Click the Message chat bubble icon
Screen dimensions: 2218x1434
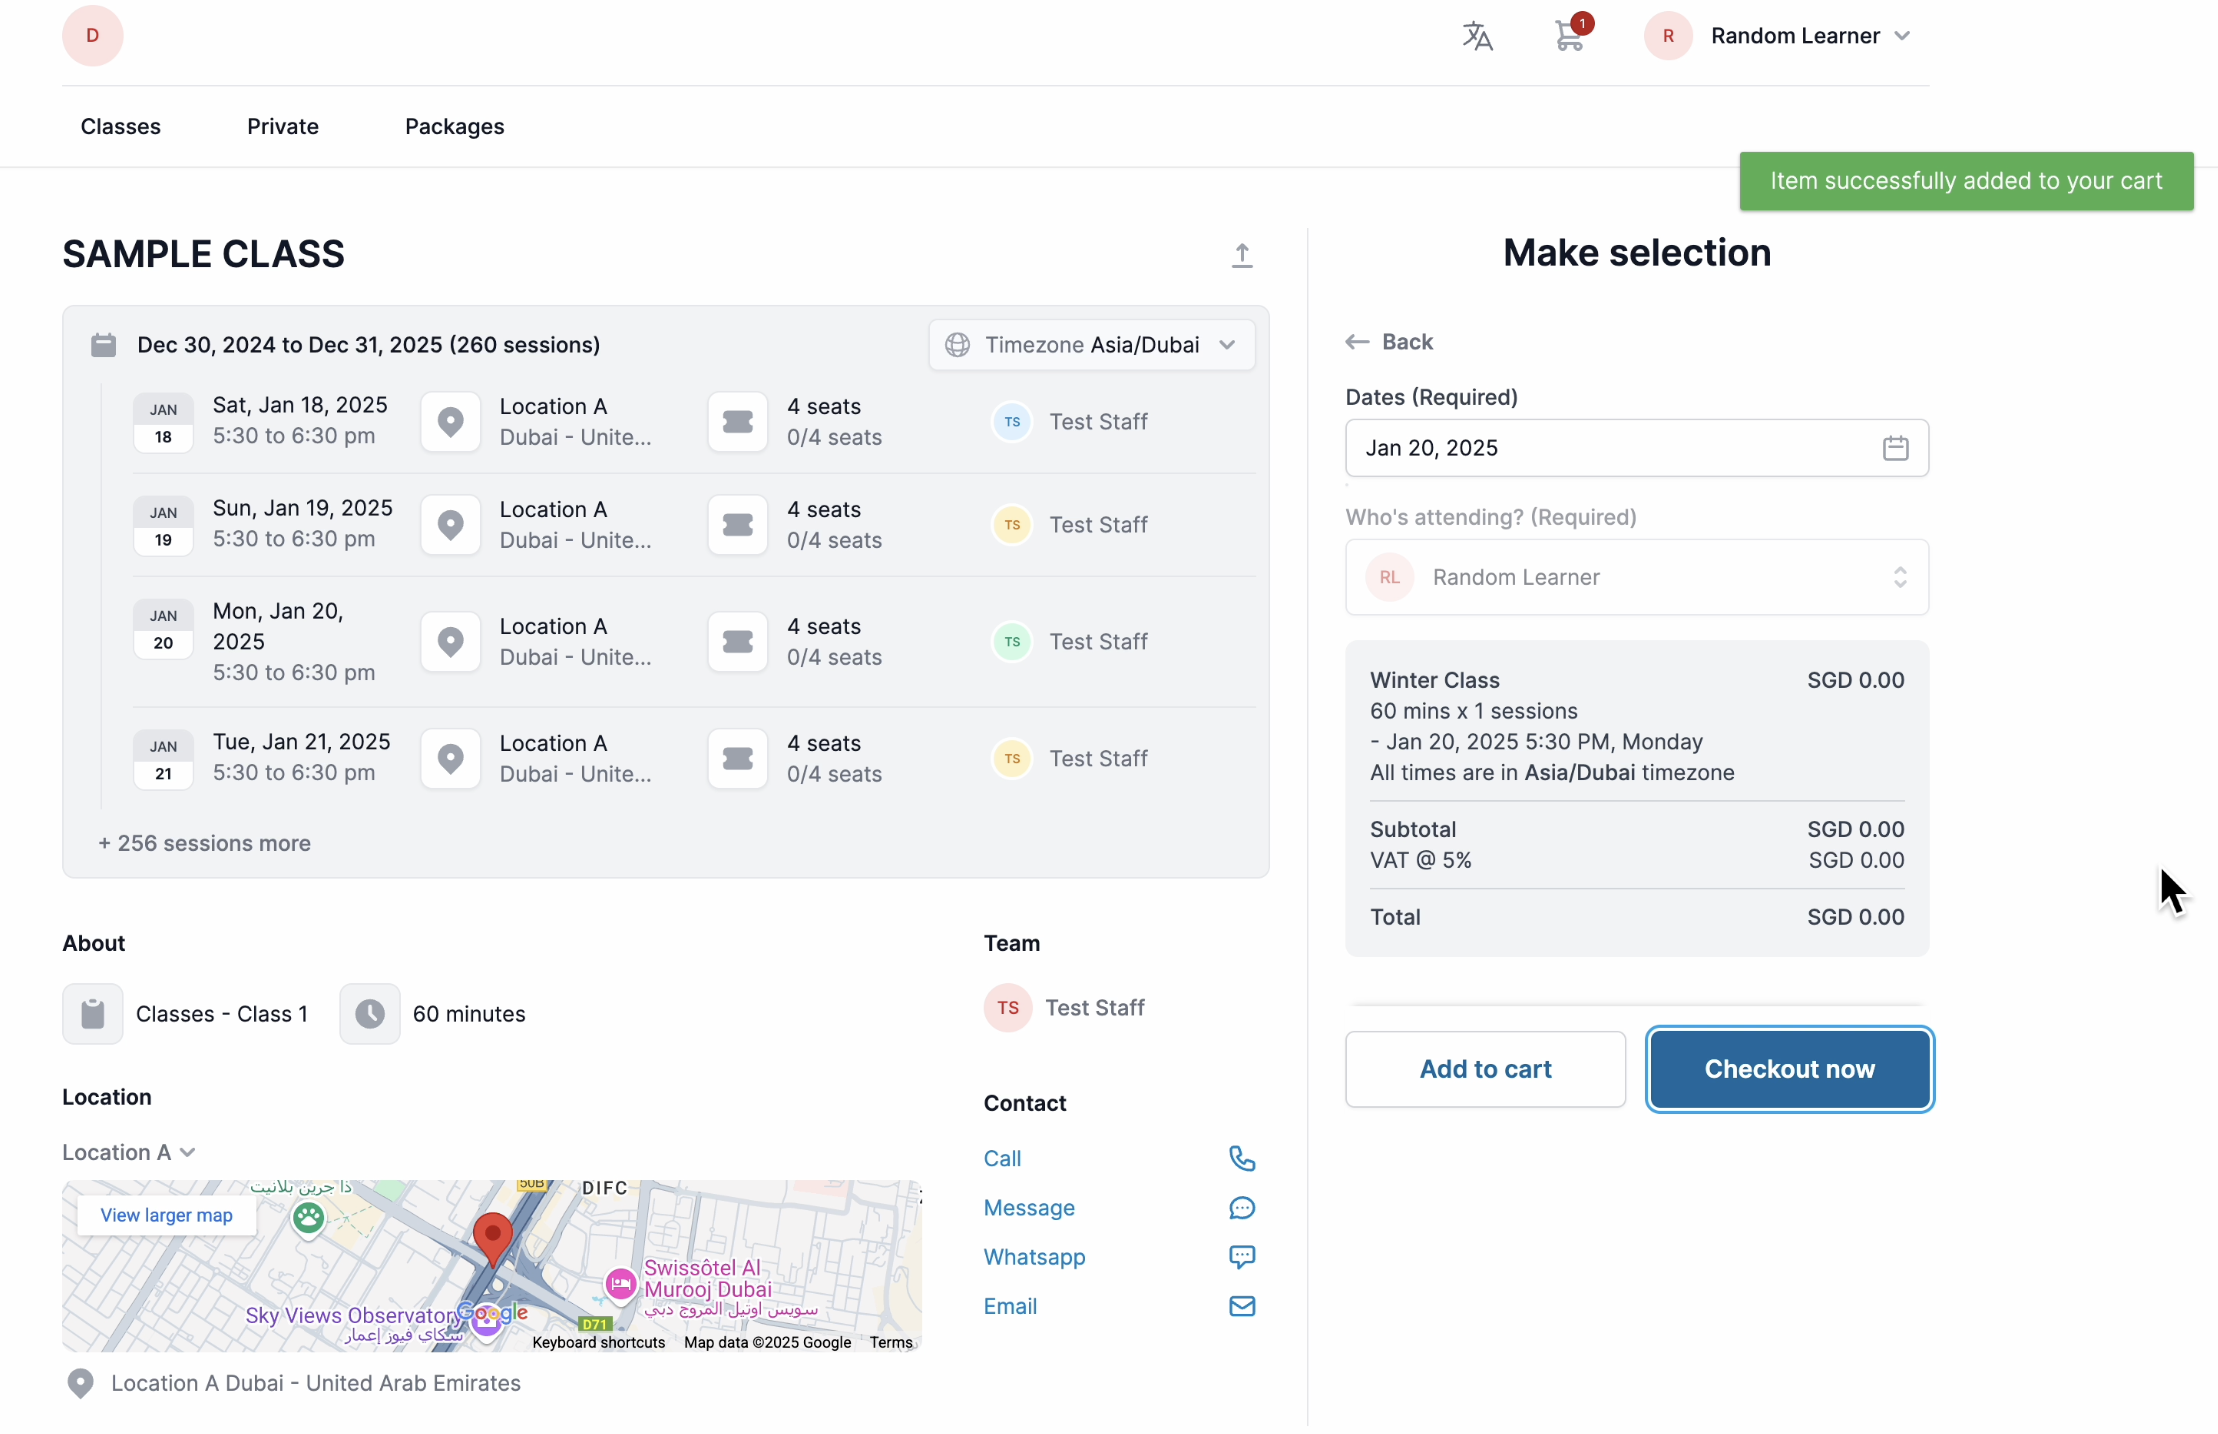1241,1208
